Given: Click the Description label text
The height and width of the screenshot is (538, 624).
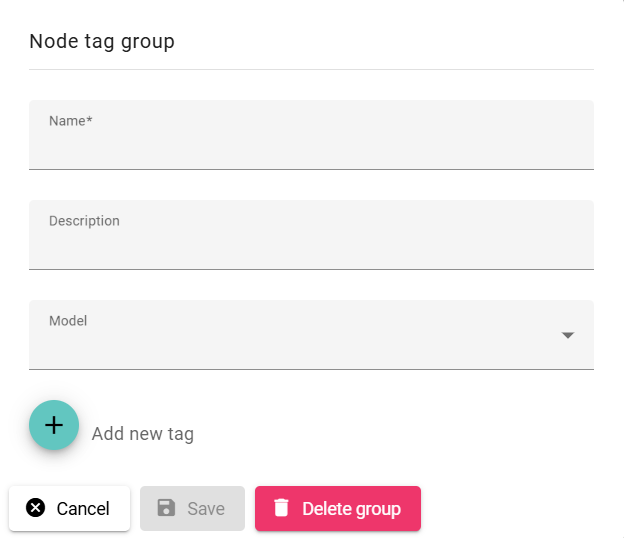Looking at the screenshot, I should coord(84,221).
